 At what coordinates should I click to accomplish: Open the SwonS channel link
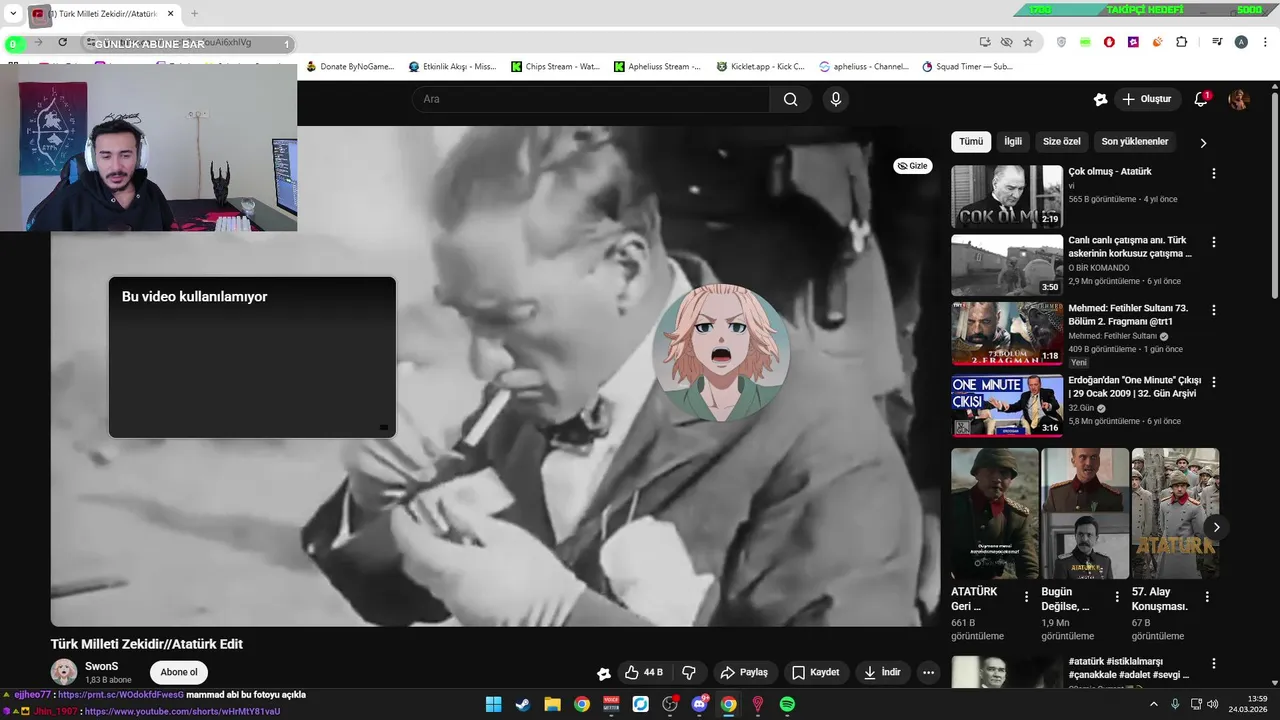pyautogui.click(x=101, y=666)
